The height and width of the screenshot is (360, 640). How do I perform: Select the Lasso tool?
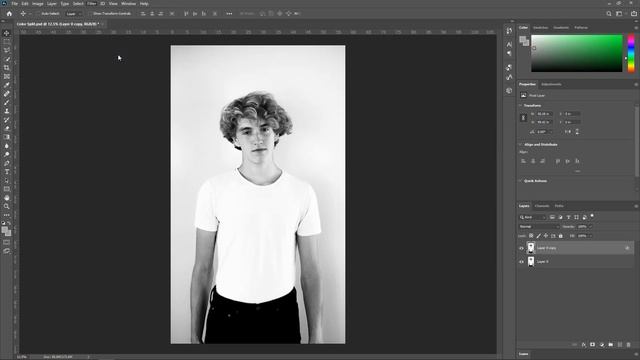[x=7, y=50]
